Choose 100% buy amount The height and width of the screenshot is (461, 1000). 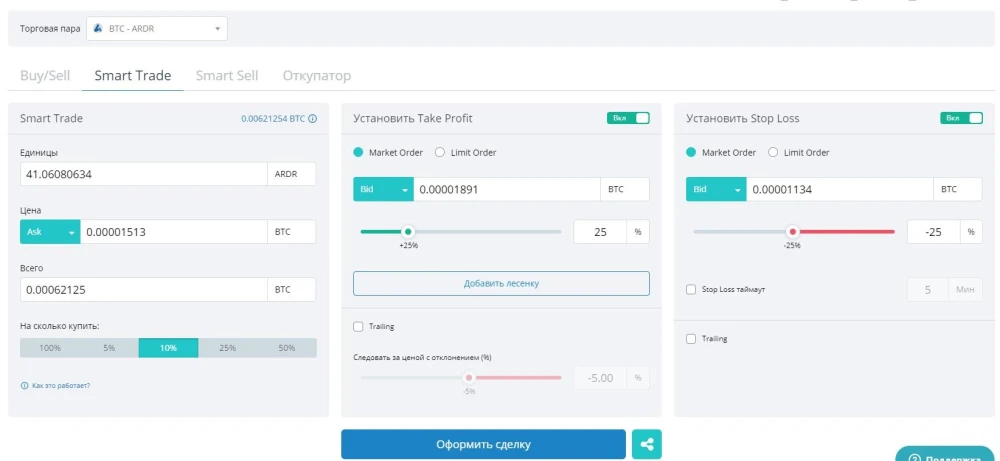tap(50, 348)
